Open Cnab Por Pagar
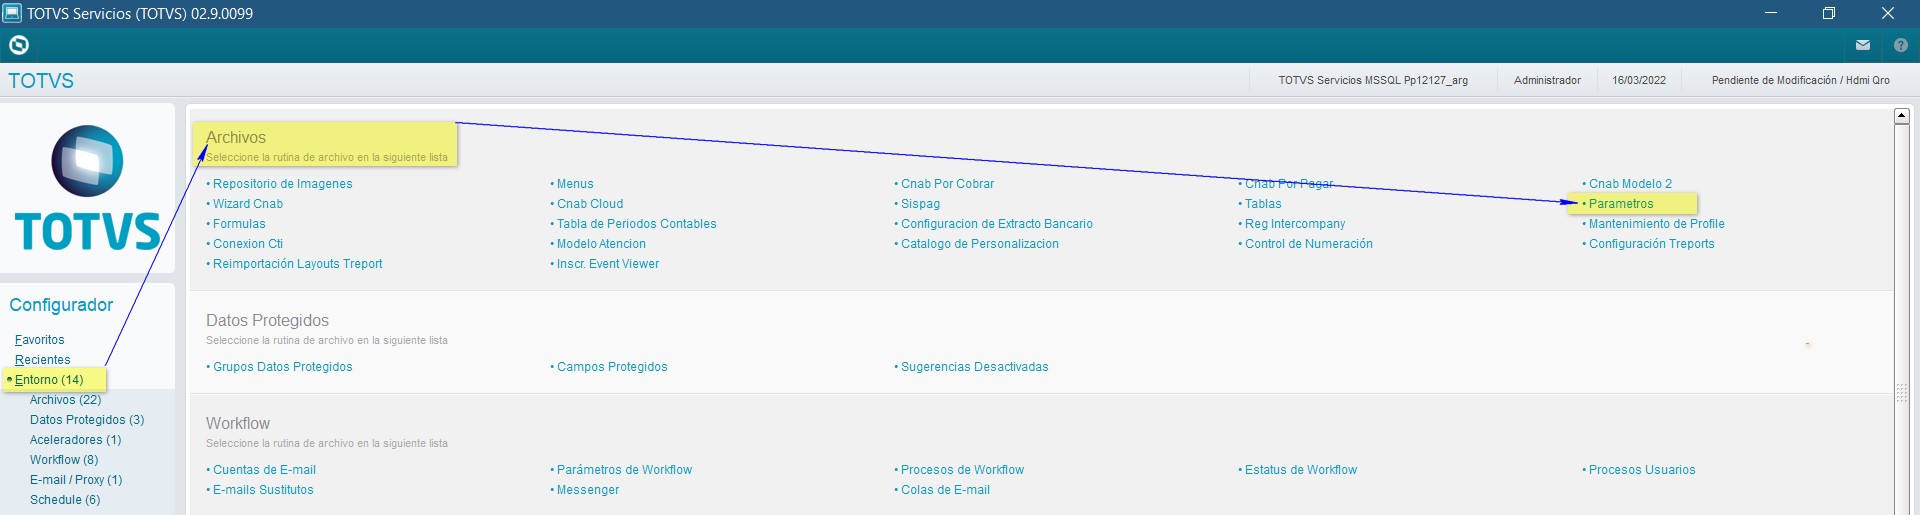1920x515 pixels. 1288,184
